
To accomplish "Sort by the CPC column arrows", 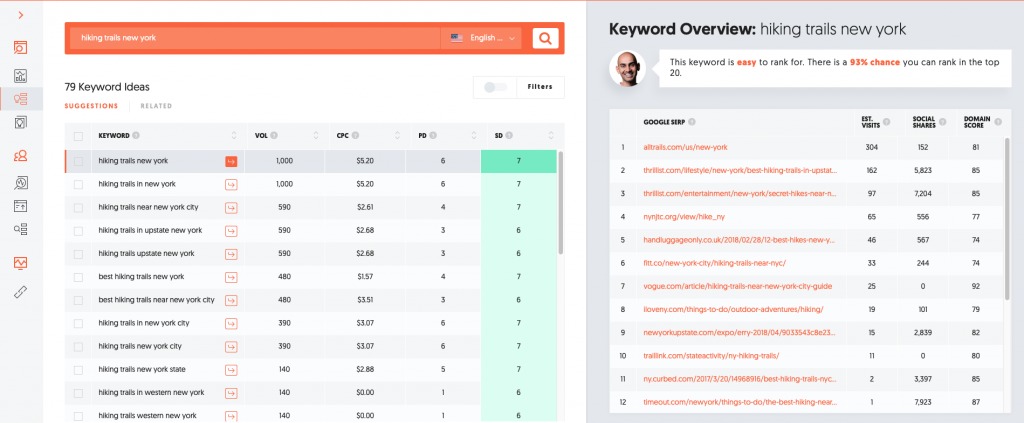I will (x=397, y=136).
